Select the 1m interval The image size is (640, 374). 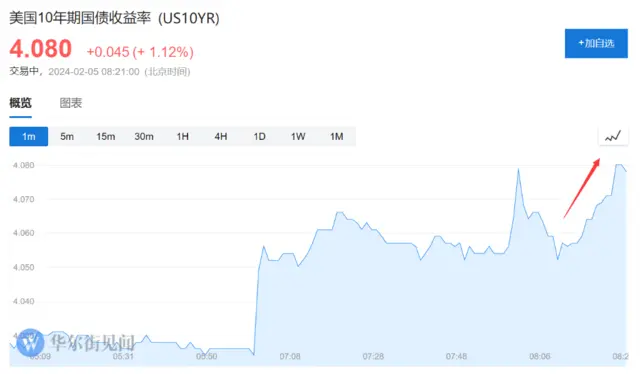tap(29, 136)
